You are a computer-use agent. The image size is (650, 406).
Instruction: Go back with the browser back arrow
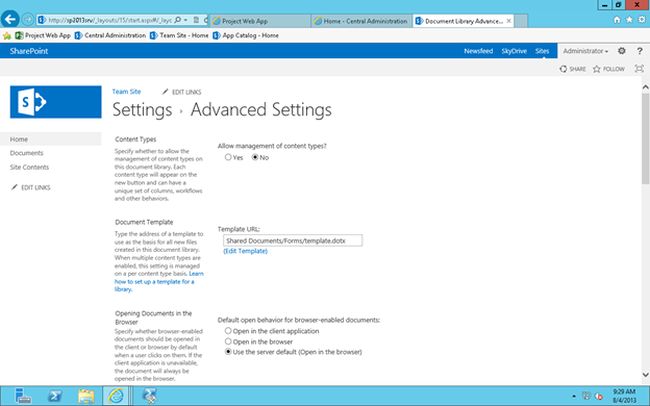10,19
